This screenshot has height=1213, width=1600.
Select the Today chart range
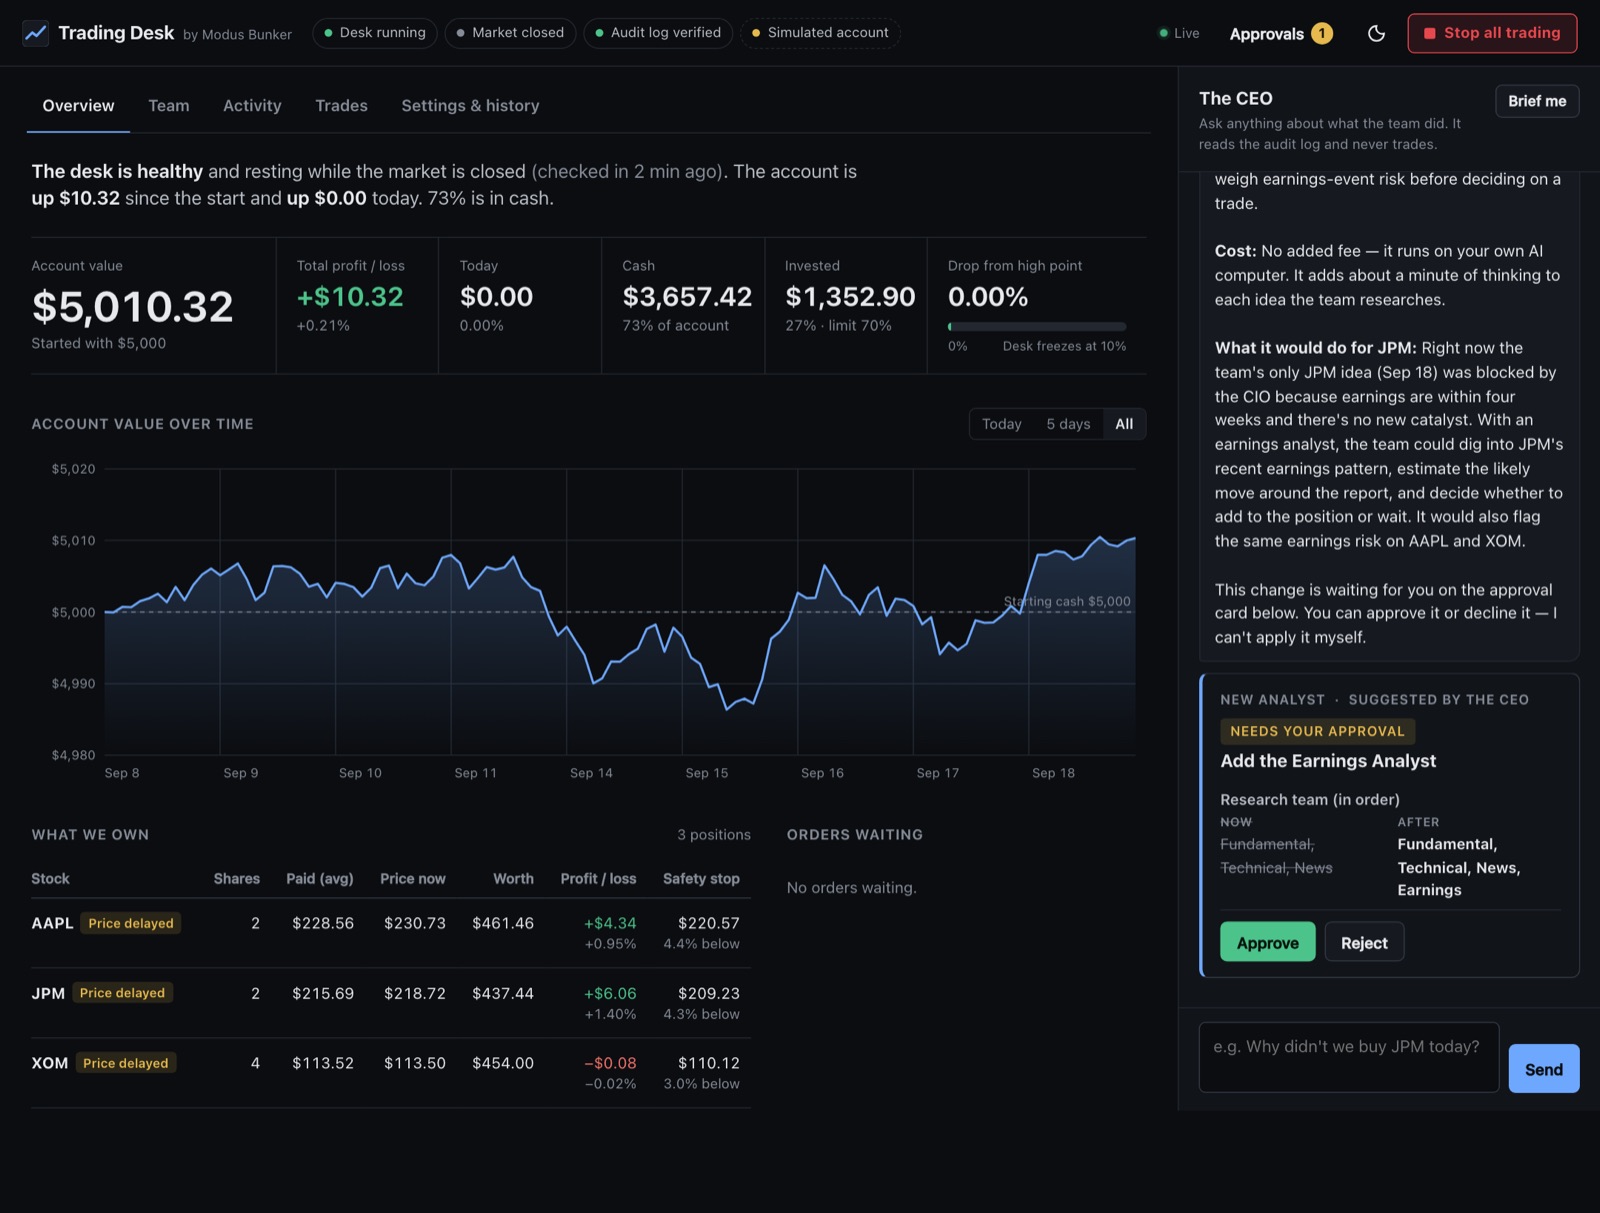coord(1002,424)
